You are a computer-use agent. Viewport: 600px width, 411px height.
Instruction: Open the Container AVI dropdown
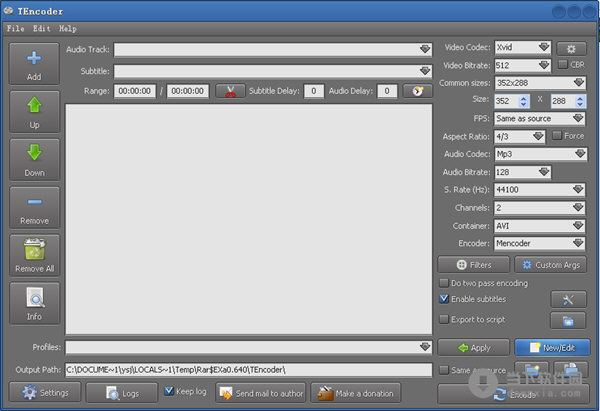[x=540, y=226]
